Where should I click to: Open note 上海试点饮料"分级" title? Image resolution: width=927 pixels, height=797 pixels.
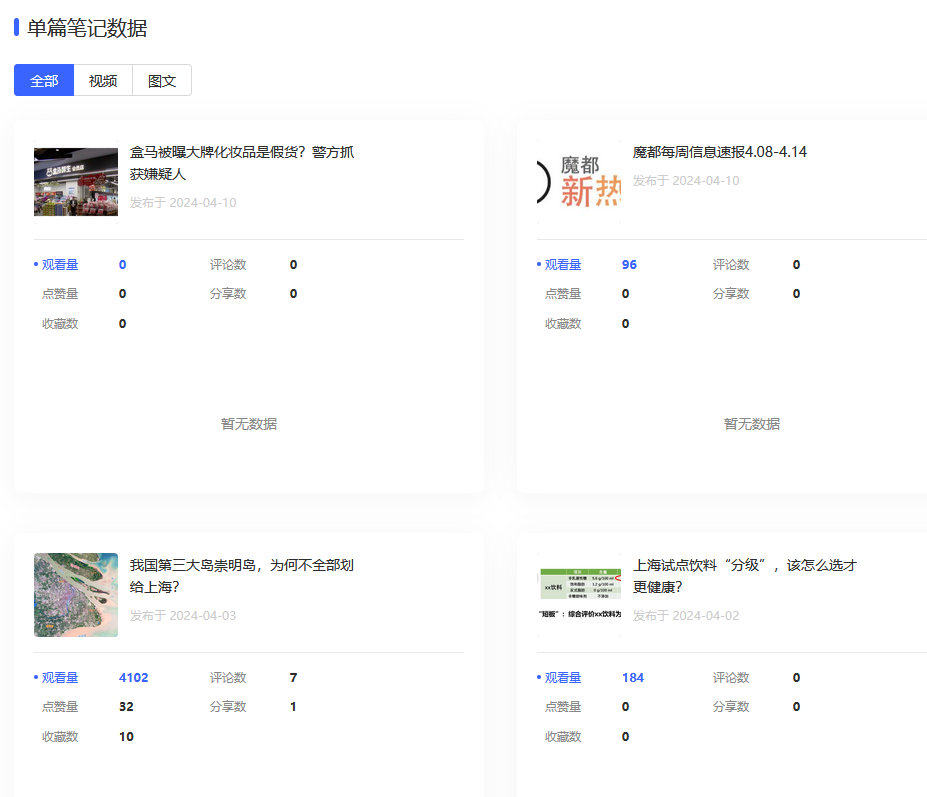[744, 576]
